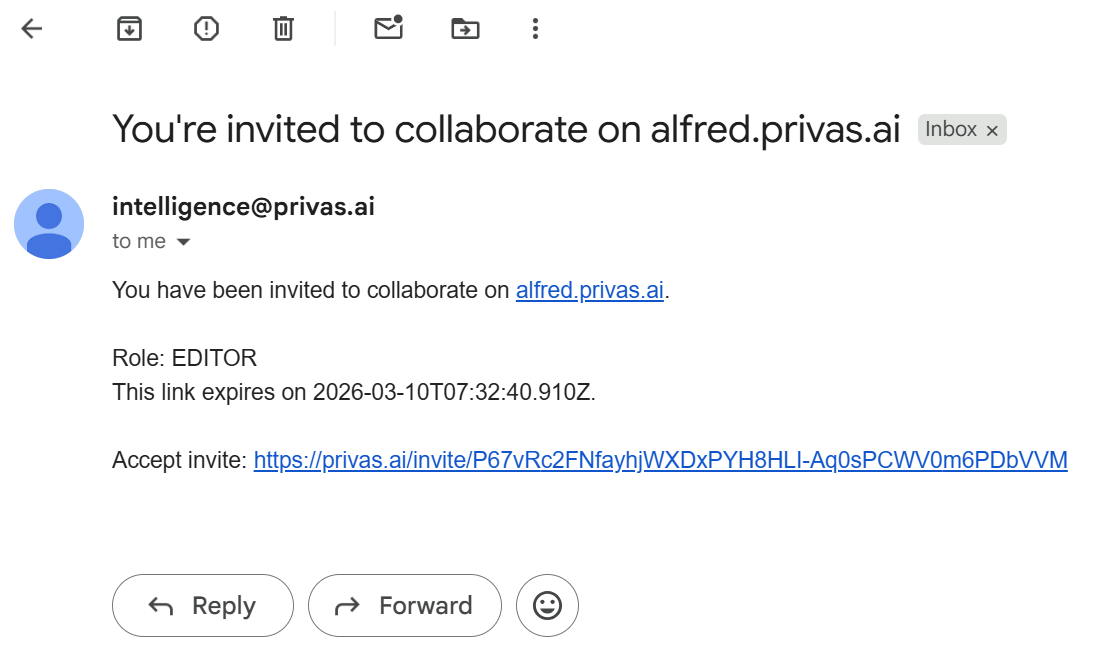
Task: Open the Move to folder icon
Action: point(465,29)
